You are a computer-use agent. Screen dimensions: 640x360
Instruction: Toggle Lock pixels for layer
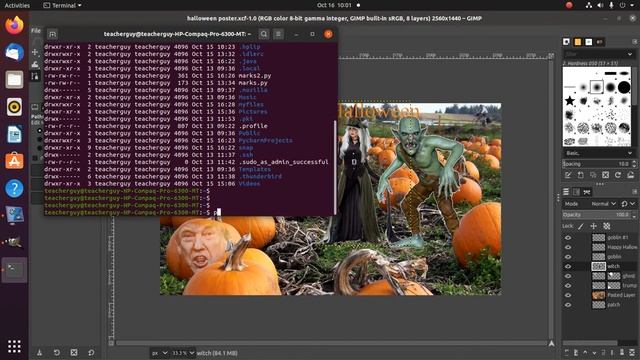tap(581, 226)
